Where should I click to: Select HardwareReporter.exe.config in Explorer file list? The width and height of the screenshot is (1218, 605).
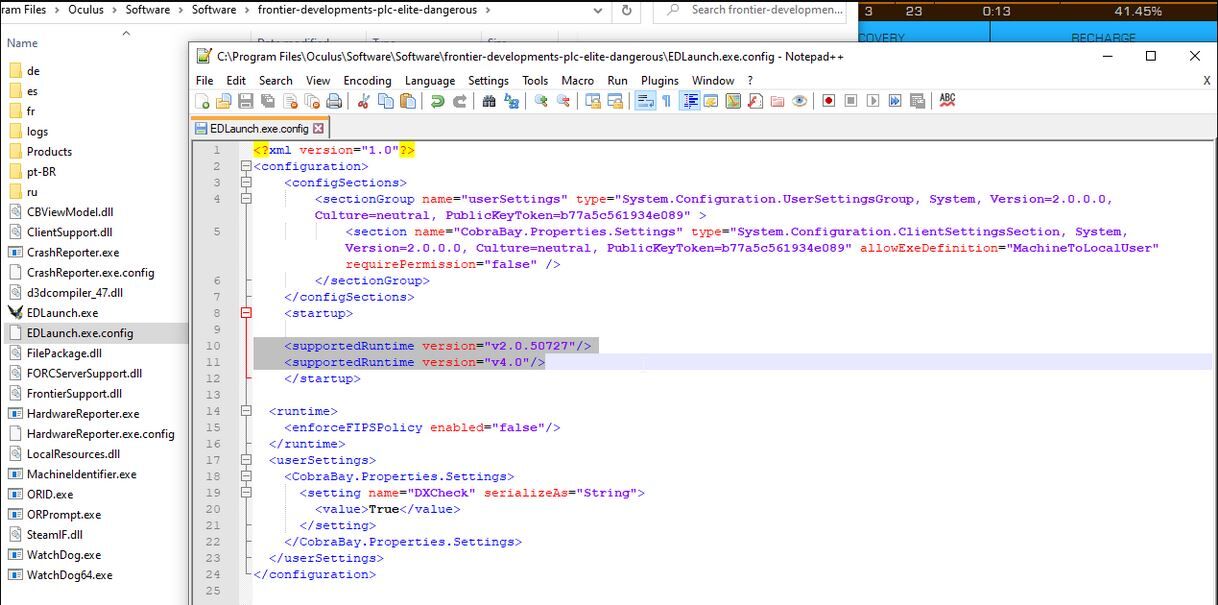[x=100, y=434]
